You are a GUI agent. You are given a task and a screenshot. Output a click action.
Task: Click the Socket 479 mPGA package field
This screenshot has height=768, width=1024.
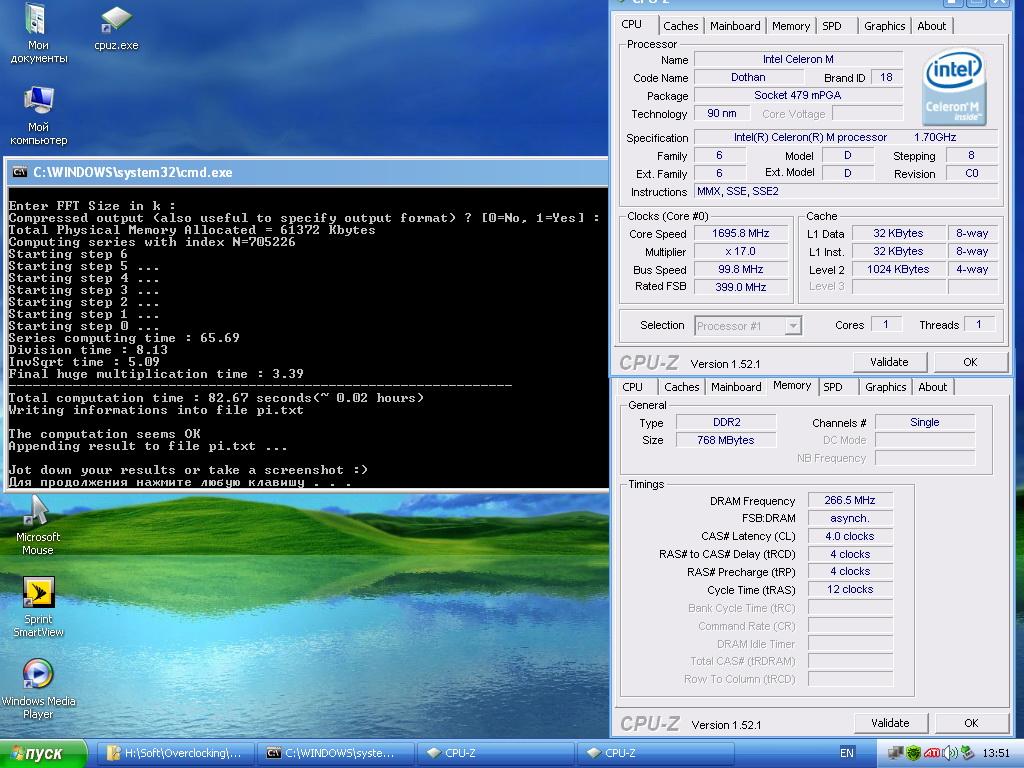[798, 95]
